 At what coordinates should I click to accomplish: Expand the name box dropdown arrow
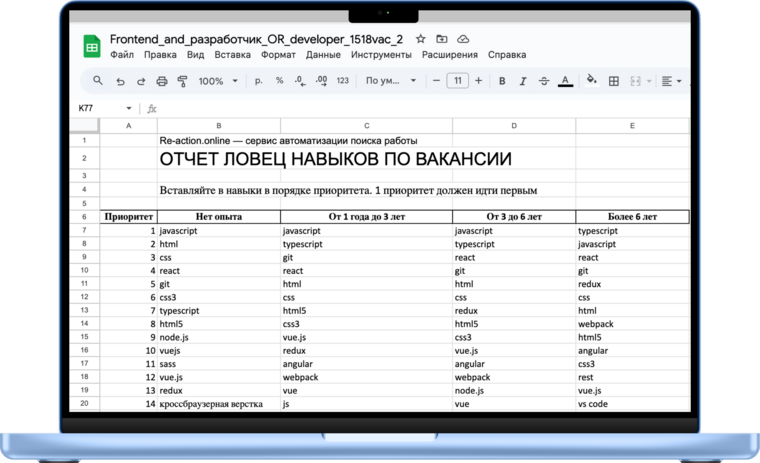(129, 108)
